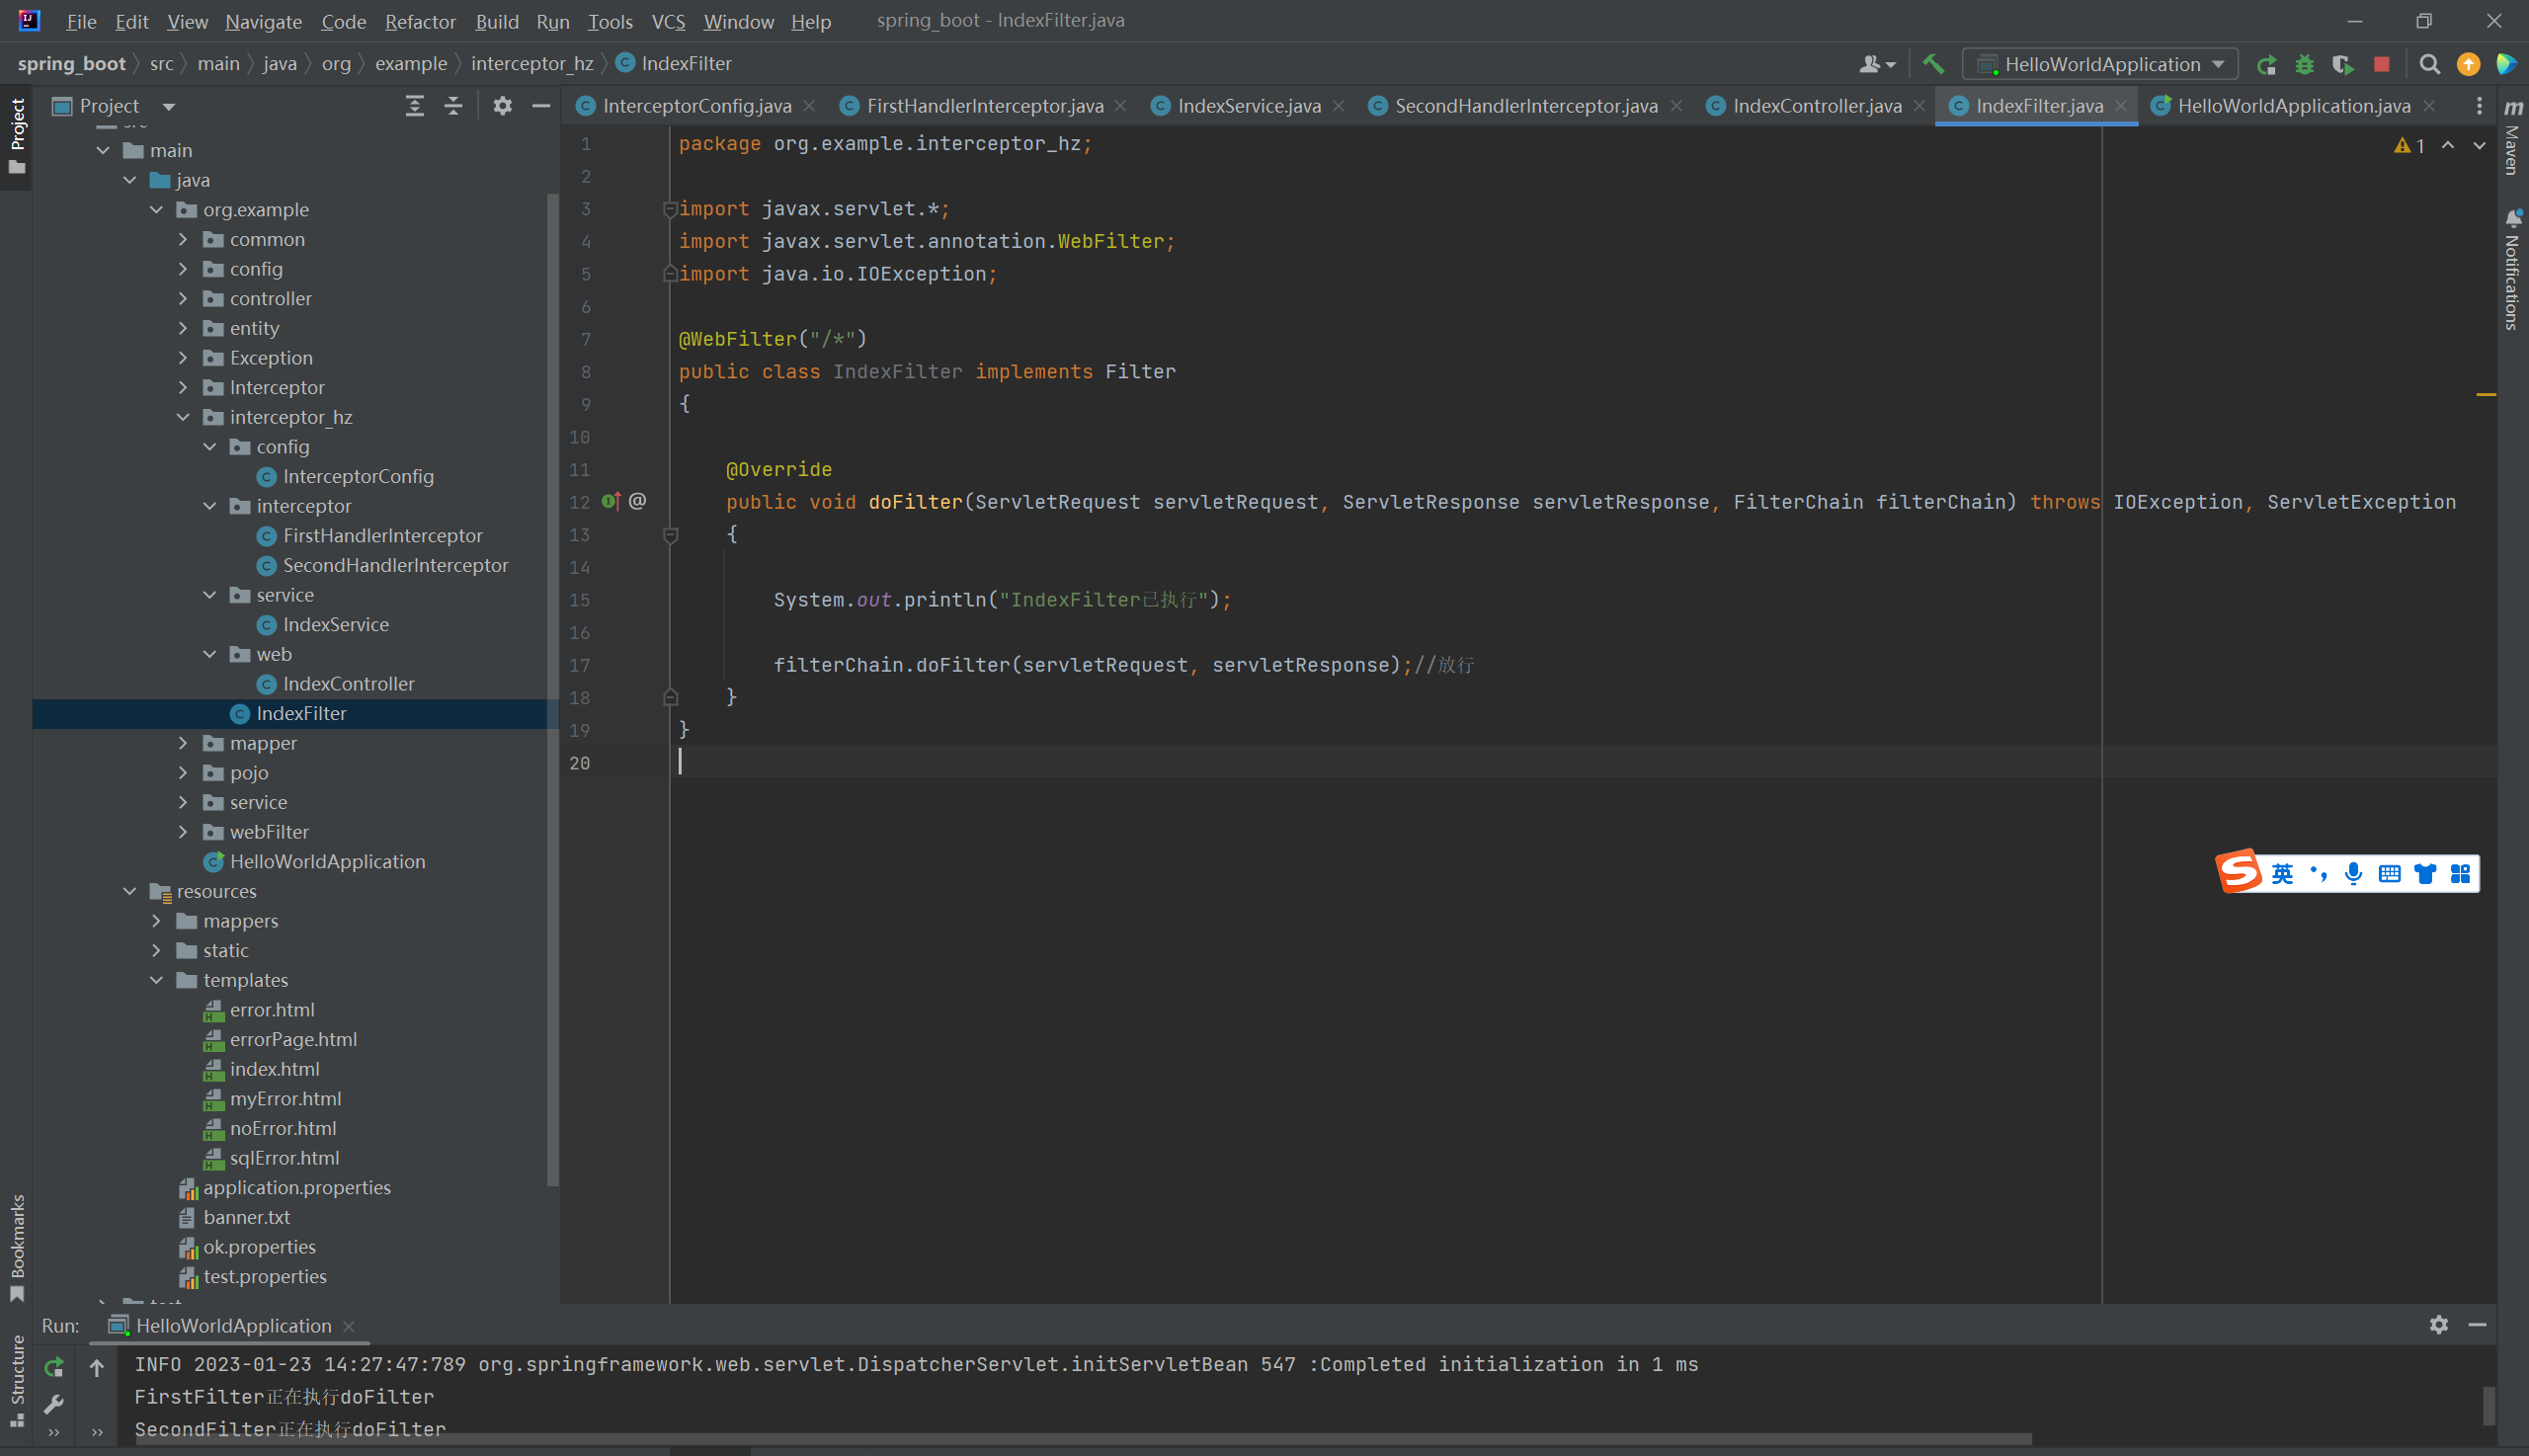Open the Refactor menu
This screenshot has width=2529, height=1456.
[419, 21]
